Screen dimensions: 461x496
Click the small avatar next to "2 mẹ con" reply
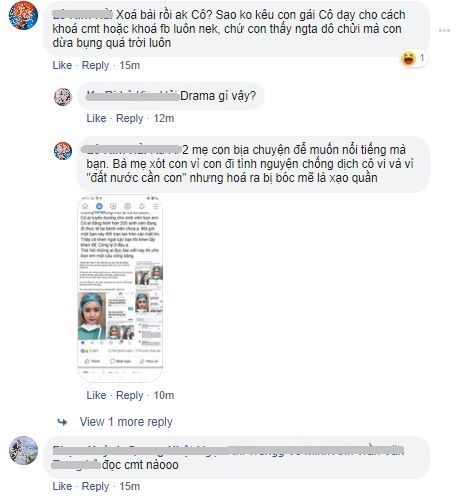(x=63, y=151)
